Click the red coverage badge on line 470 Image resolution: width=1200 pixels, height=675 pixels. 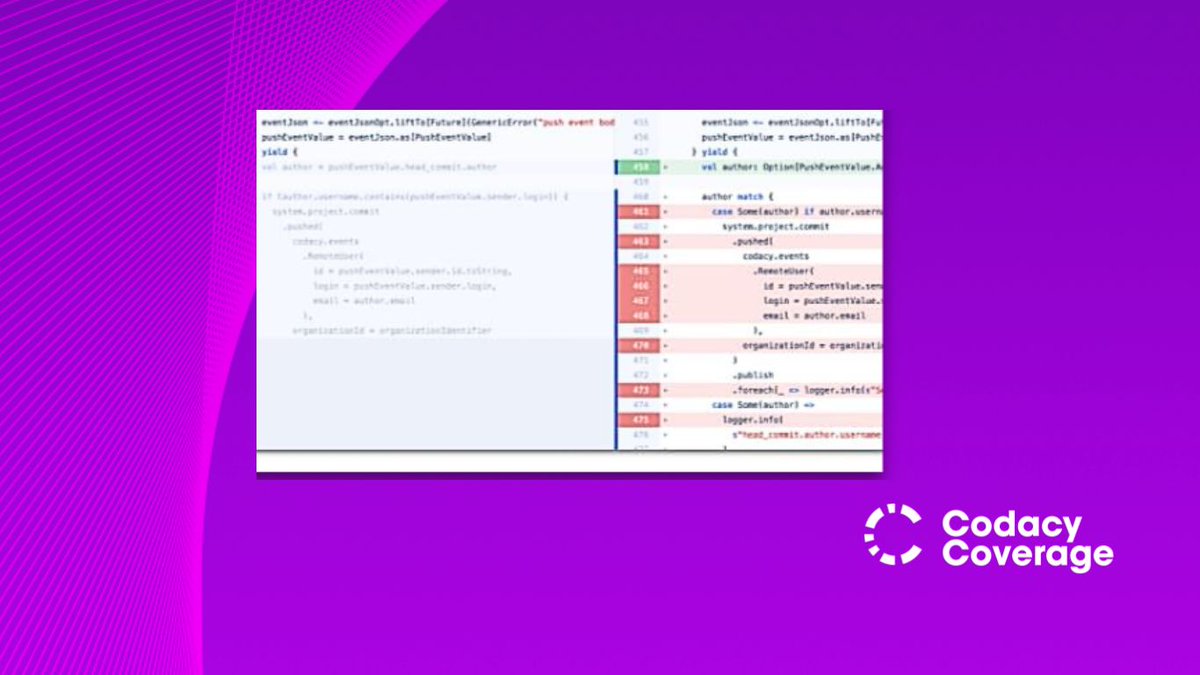pyautogui.click(x=640, y=345)
